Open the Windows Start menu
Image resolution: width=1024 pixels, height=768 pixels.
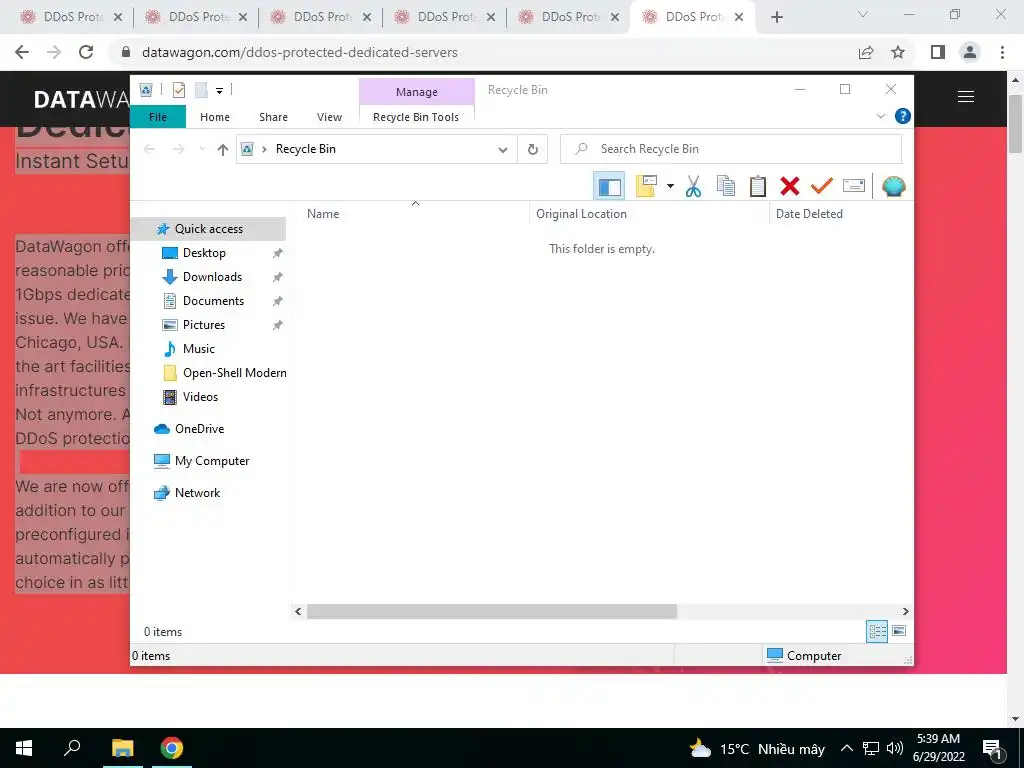point(24,748)
